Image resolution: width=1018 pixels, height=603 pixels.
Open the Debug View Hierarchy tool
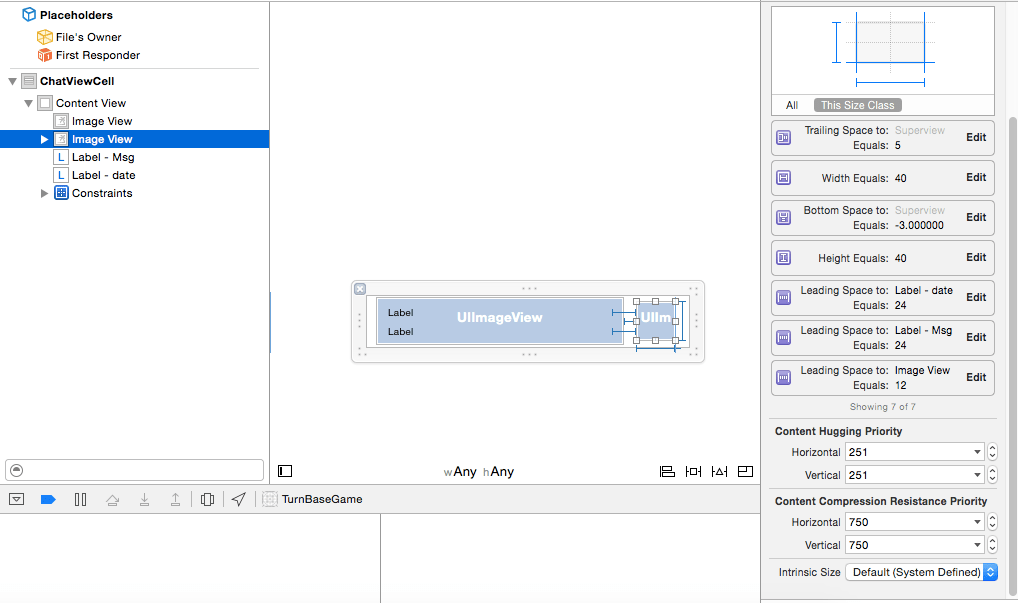pos(207,499)
